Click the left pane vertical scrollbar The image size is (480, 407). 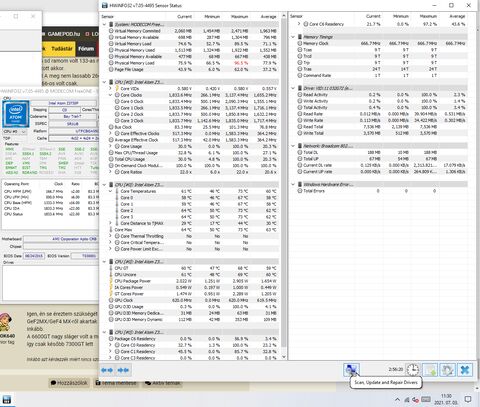(x=284, y=183)
